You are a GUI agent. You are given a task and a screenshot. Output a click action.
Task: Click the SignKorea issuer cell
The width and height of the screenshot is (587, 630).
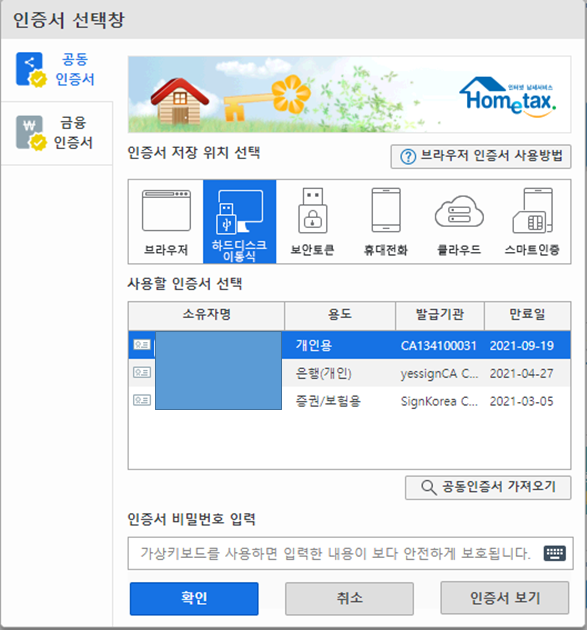(439, 401)
